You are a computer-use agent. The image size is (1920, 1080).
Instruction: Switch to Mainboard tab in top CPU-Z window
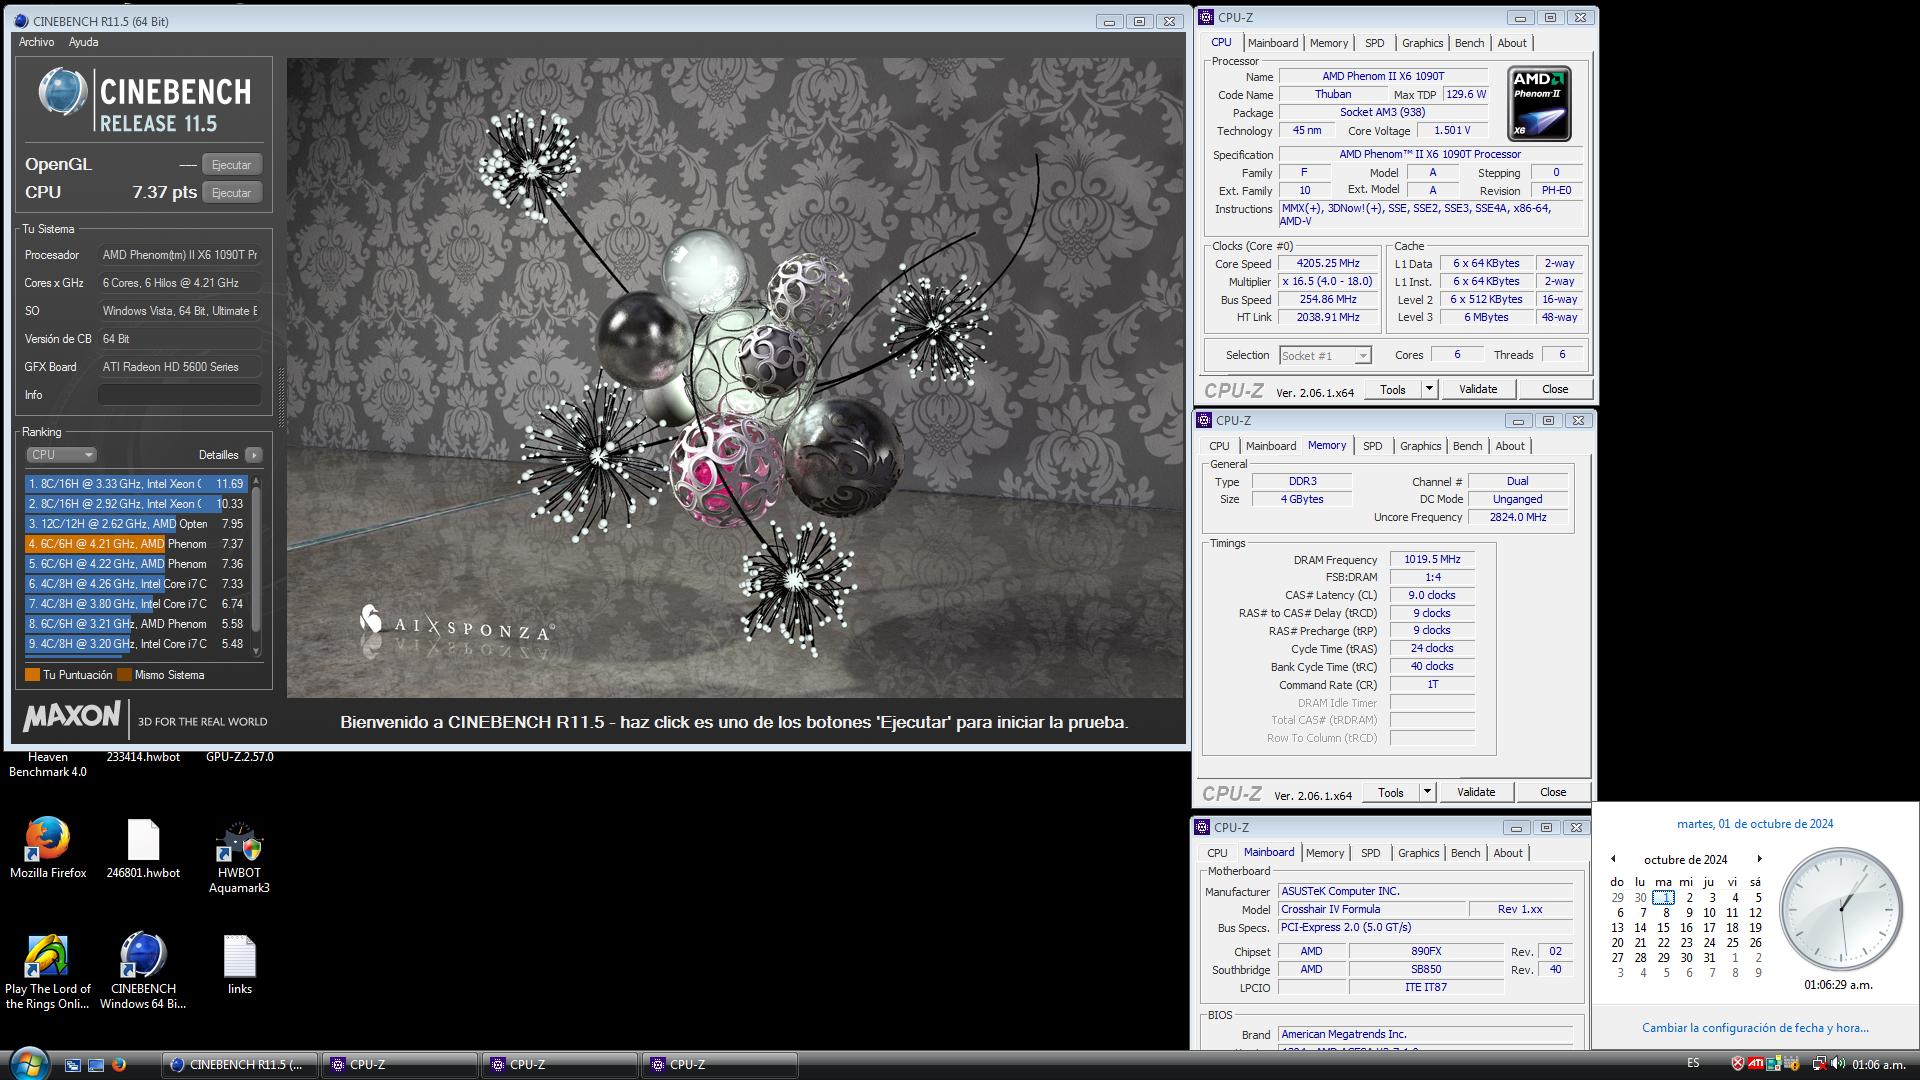point(1273,43)
